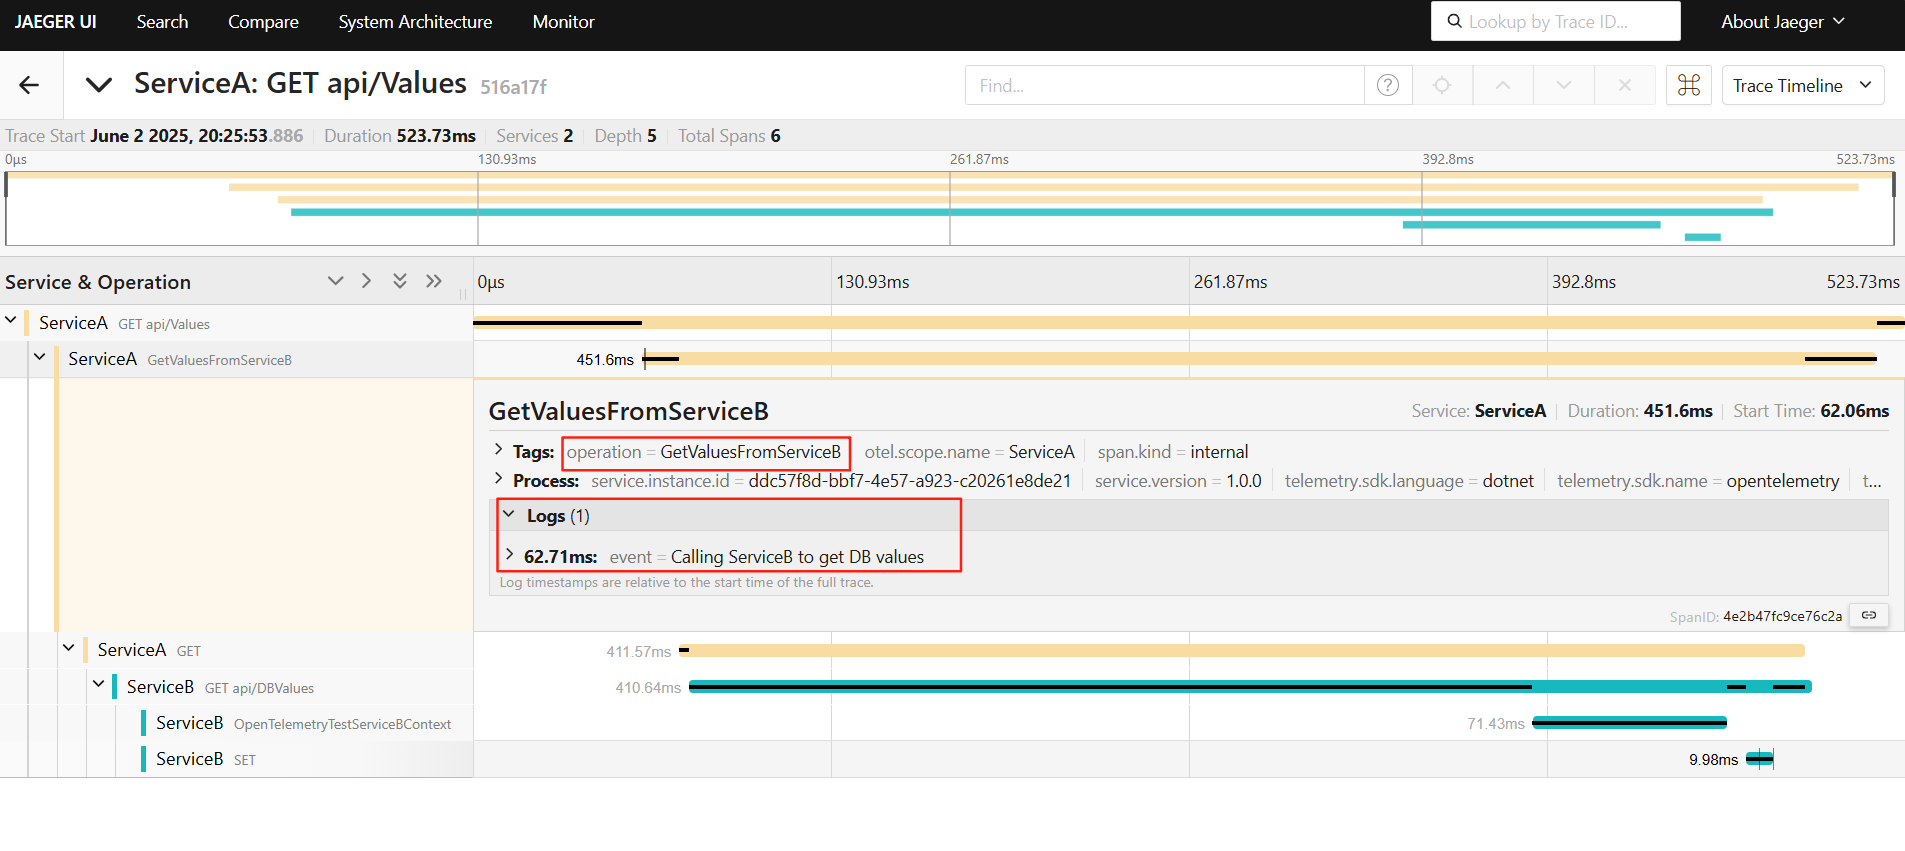1905x851 pixels.
Task: Expand all spans double-chevron icon
Action: pyautogui.click(x=400, y=281)
